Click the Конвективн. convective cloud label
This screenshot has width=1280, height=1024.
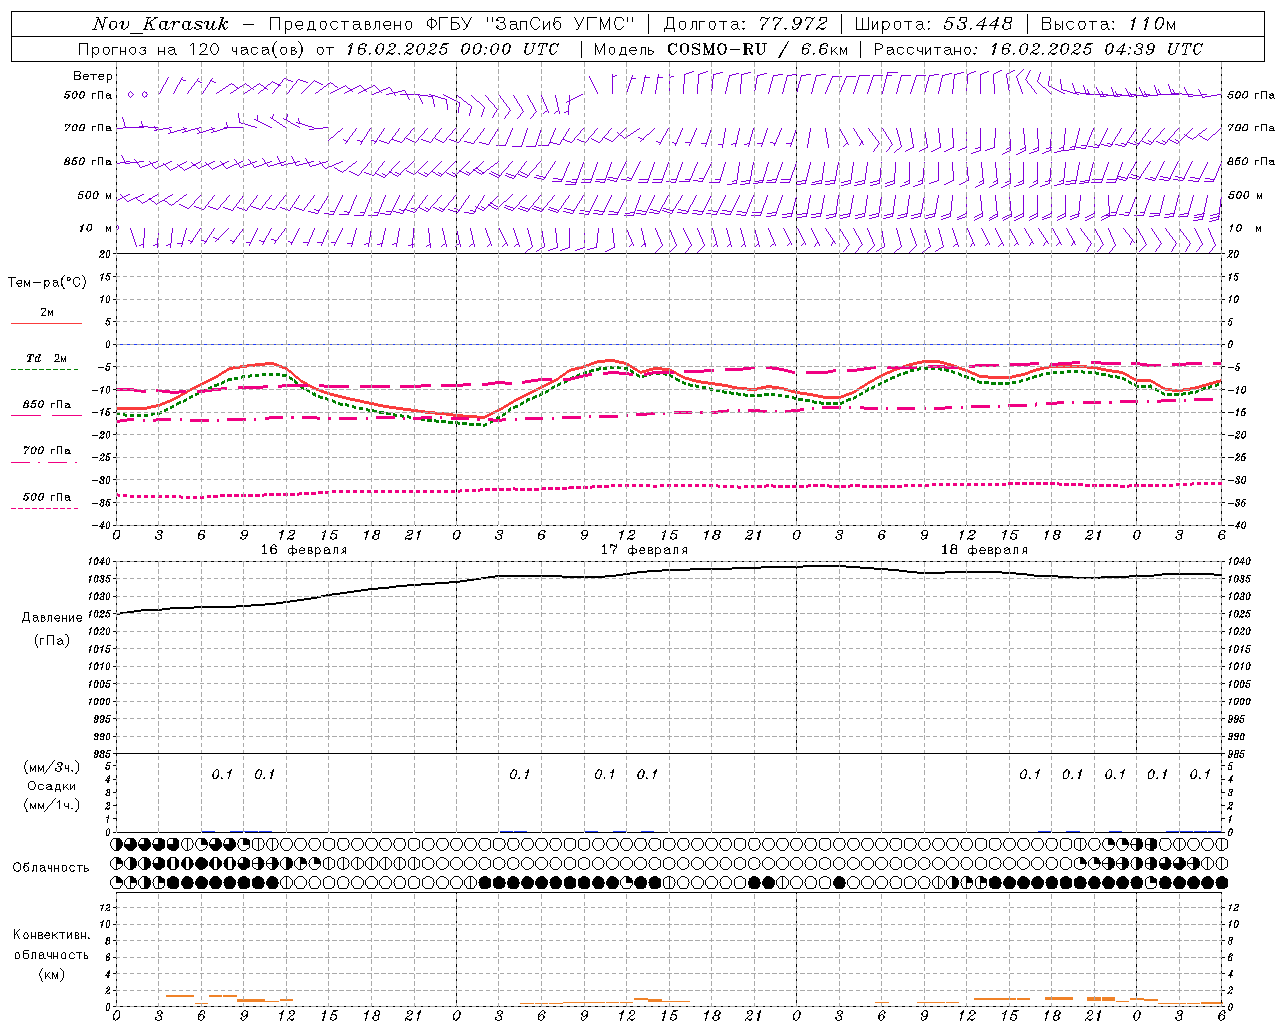(51, 935)
